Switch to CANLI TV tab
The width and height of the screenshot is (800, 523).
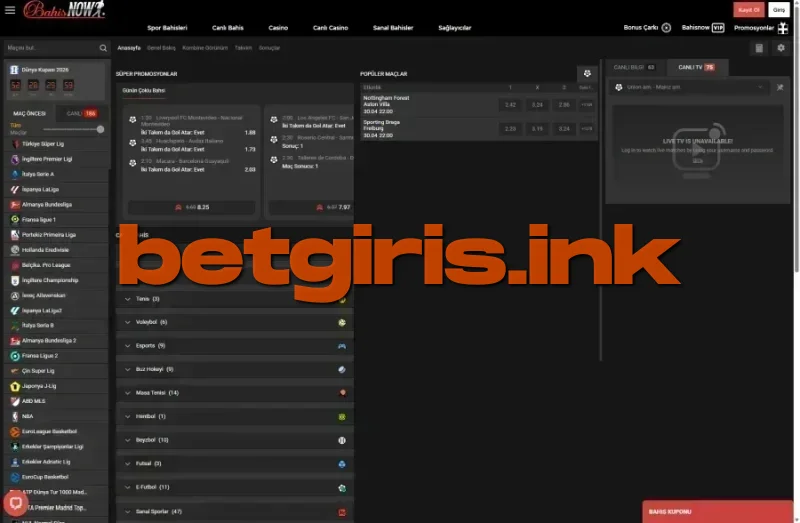697,67
